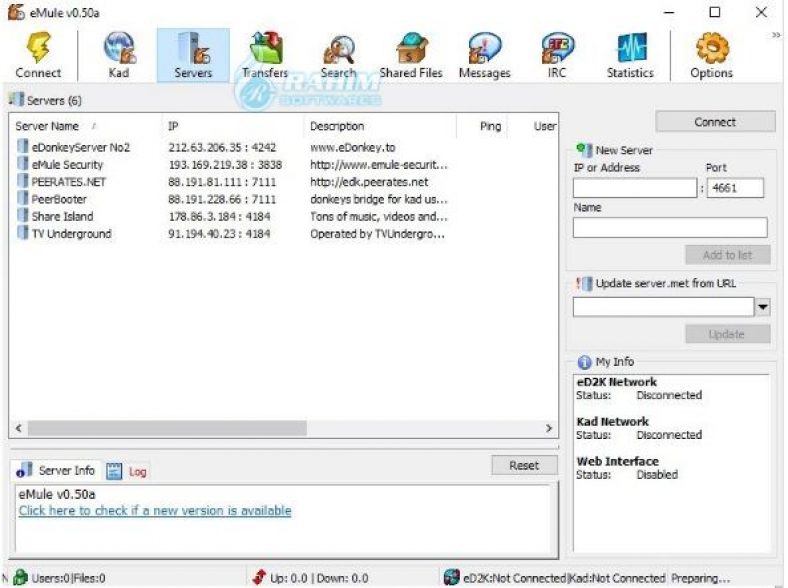Open the Transfers window
This screenshot has width=788, height=588.
[x=265, y=55]
